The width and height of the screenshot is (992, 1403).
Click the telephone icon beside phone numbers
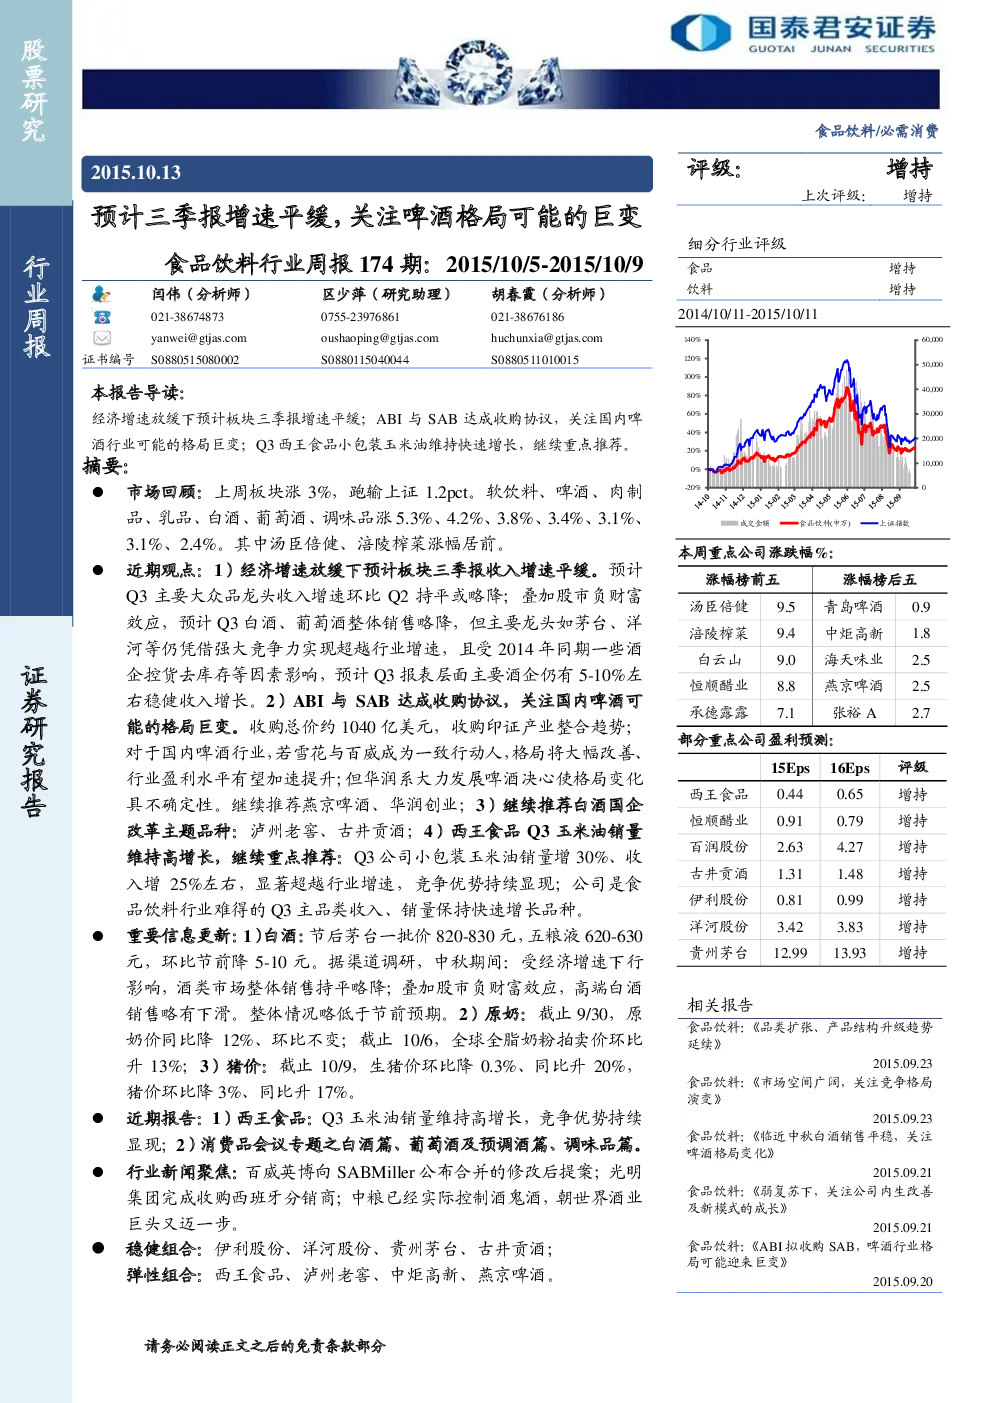pos(101,316)
